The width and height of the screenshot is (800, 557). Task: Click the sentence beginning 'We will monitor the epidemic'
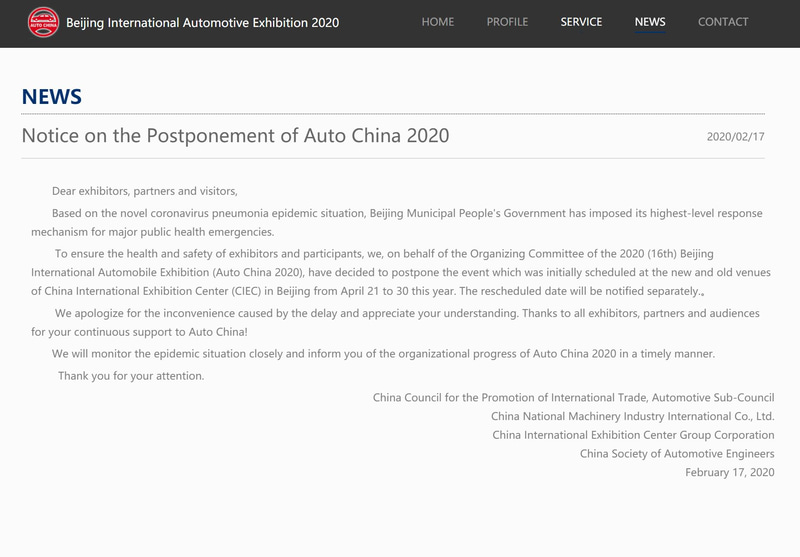click(383, 354)
